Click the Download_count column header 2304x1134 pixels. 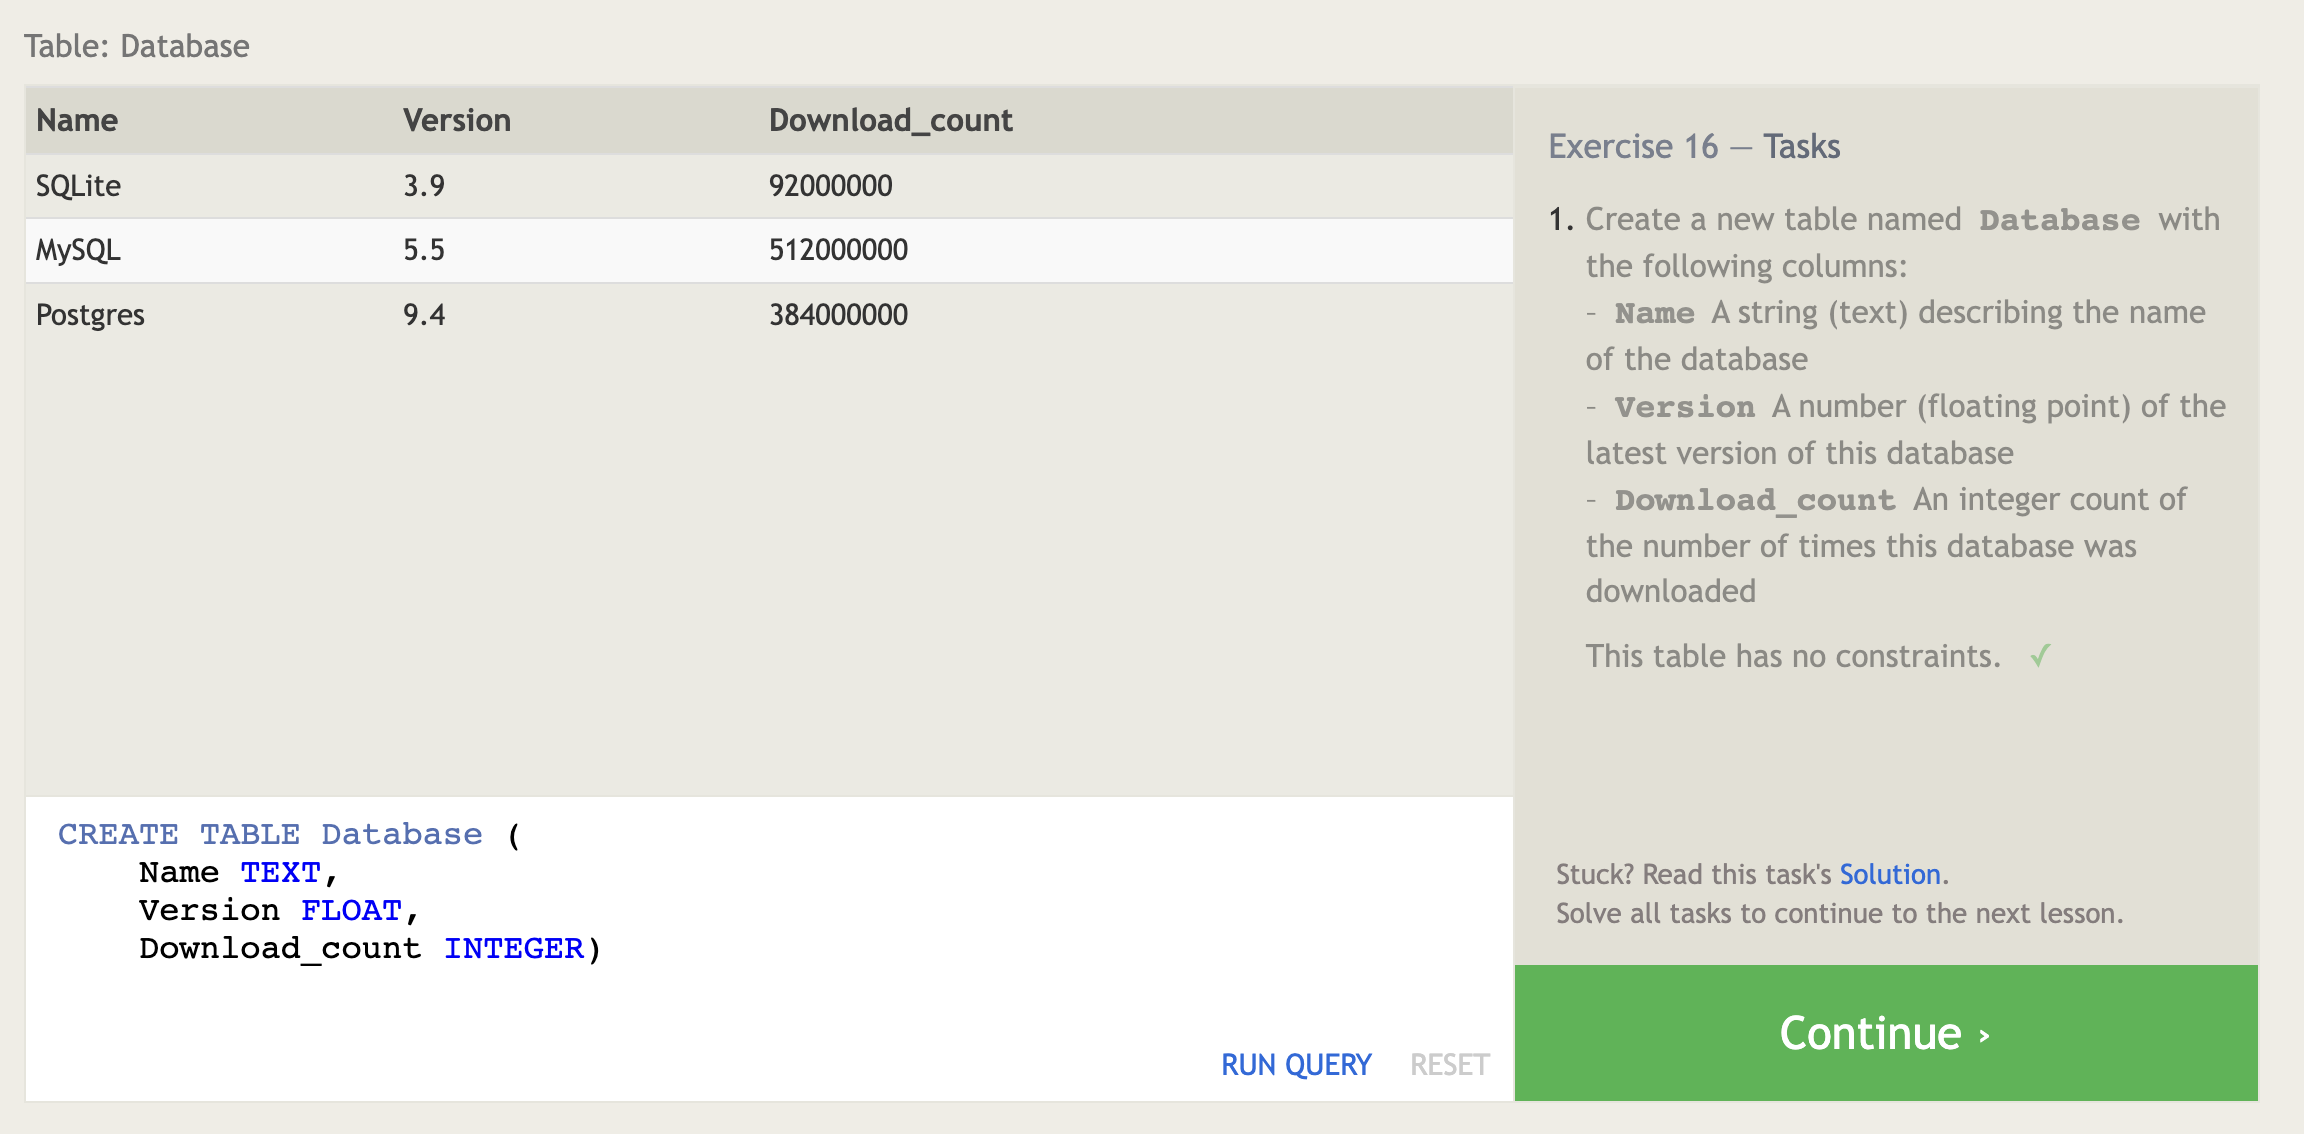(x=890, y=121)
